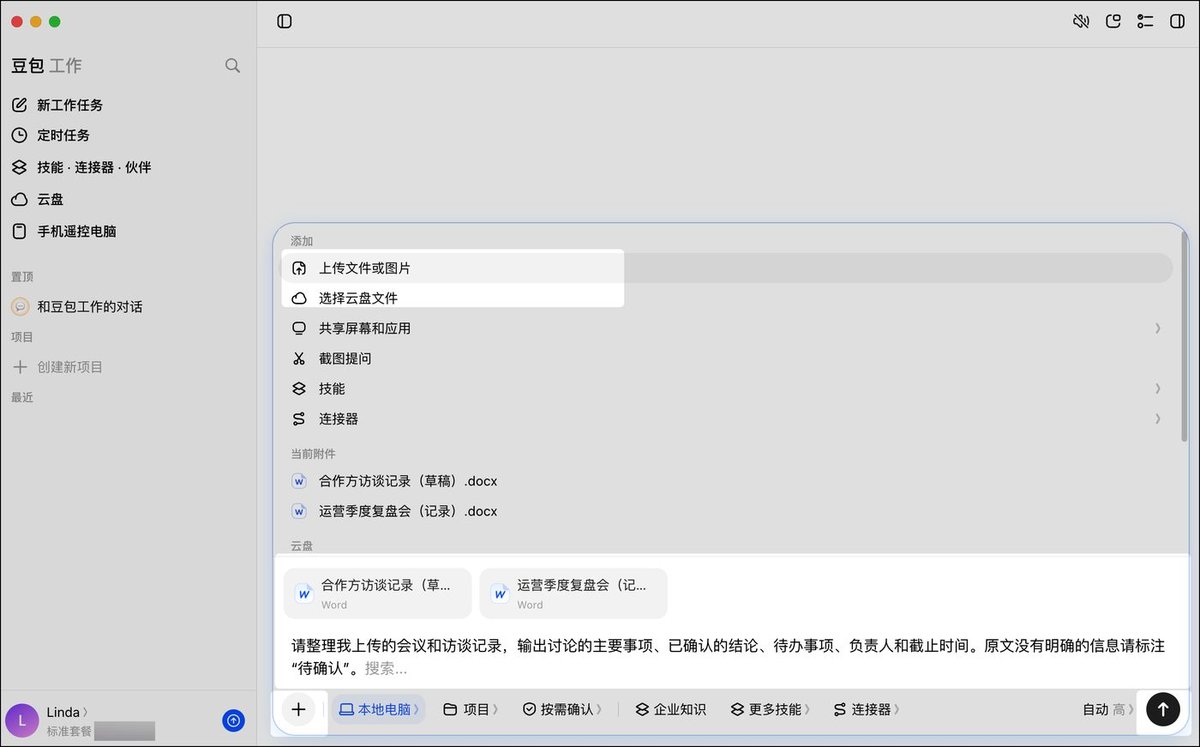Open the 更多技能 dropdown
Screen dimensions: 1200x747
(770, 709)
